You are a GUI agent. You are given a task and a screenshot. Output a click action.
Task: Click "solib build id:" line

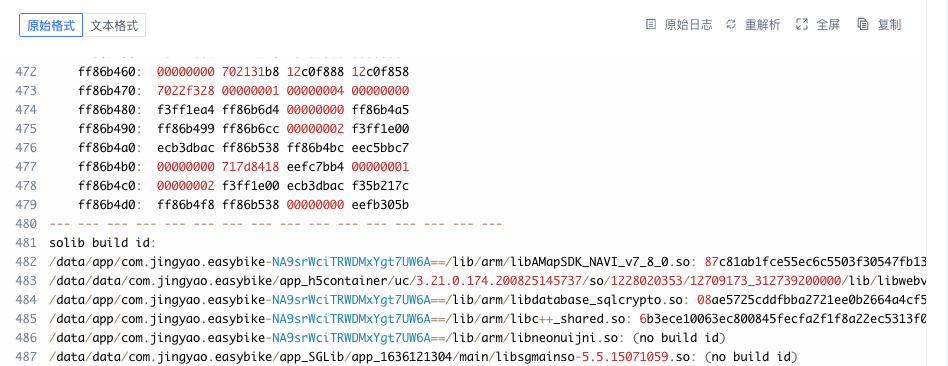103,243
